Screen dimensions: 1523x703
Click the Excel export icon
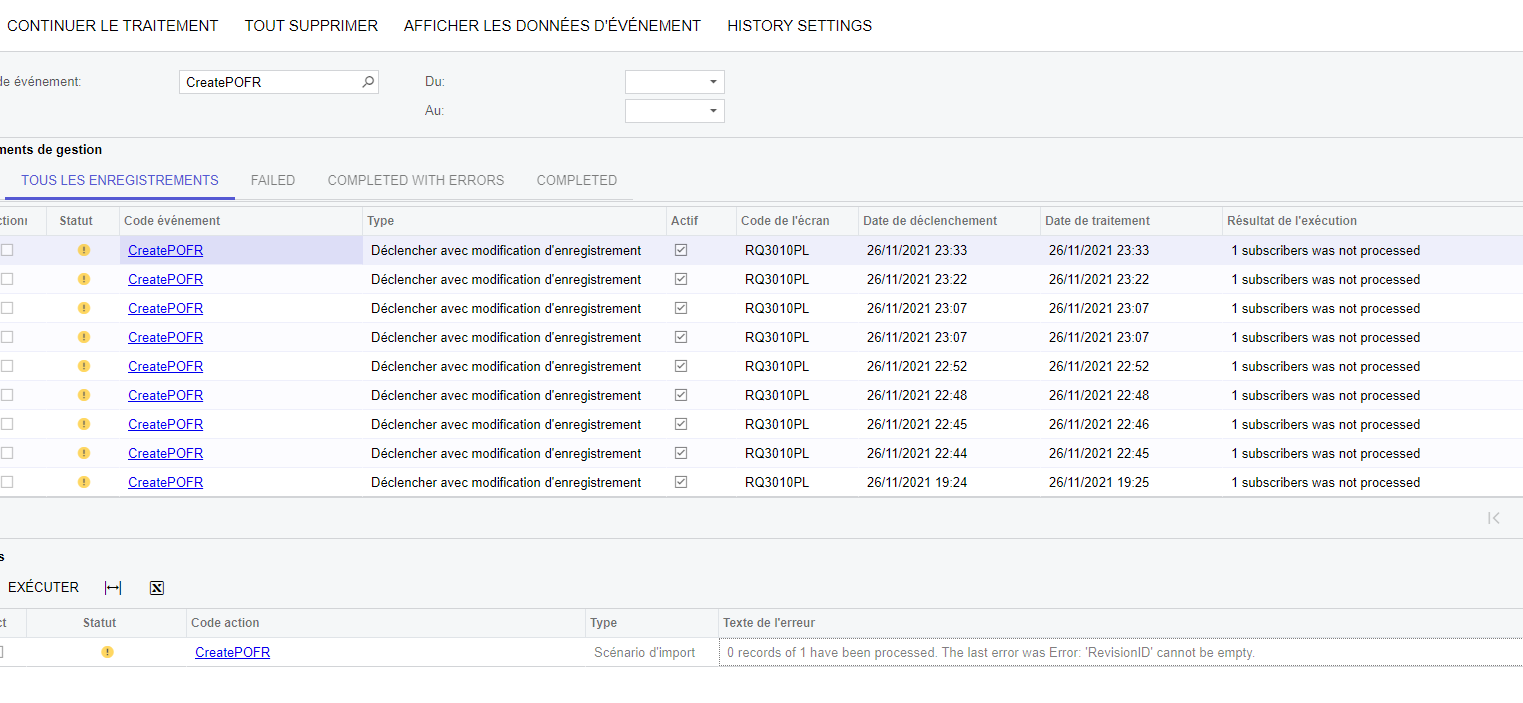click(157, 588)
